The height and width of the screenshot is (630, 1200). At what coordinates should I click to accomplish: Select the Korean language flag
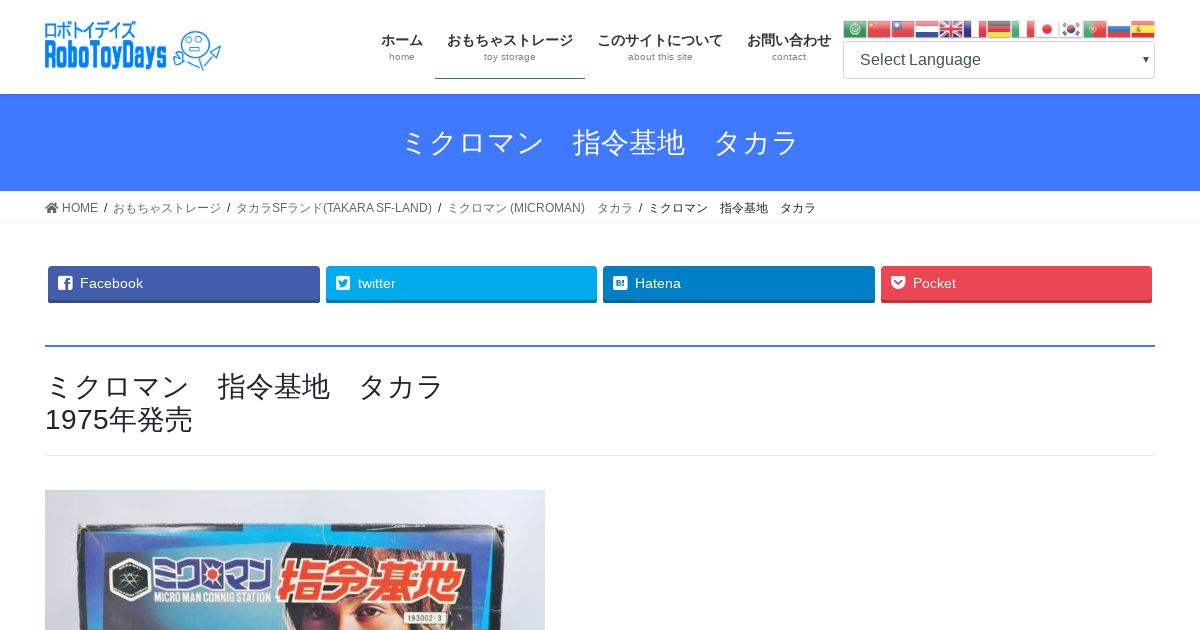[1070, 29]
